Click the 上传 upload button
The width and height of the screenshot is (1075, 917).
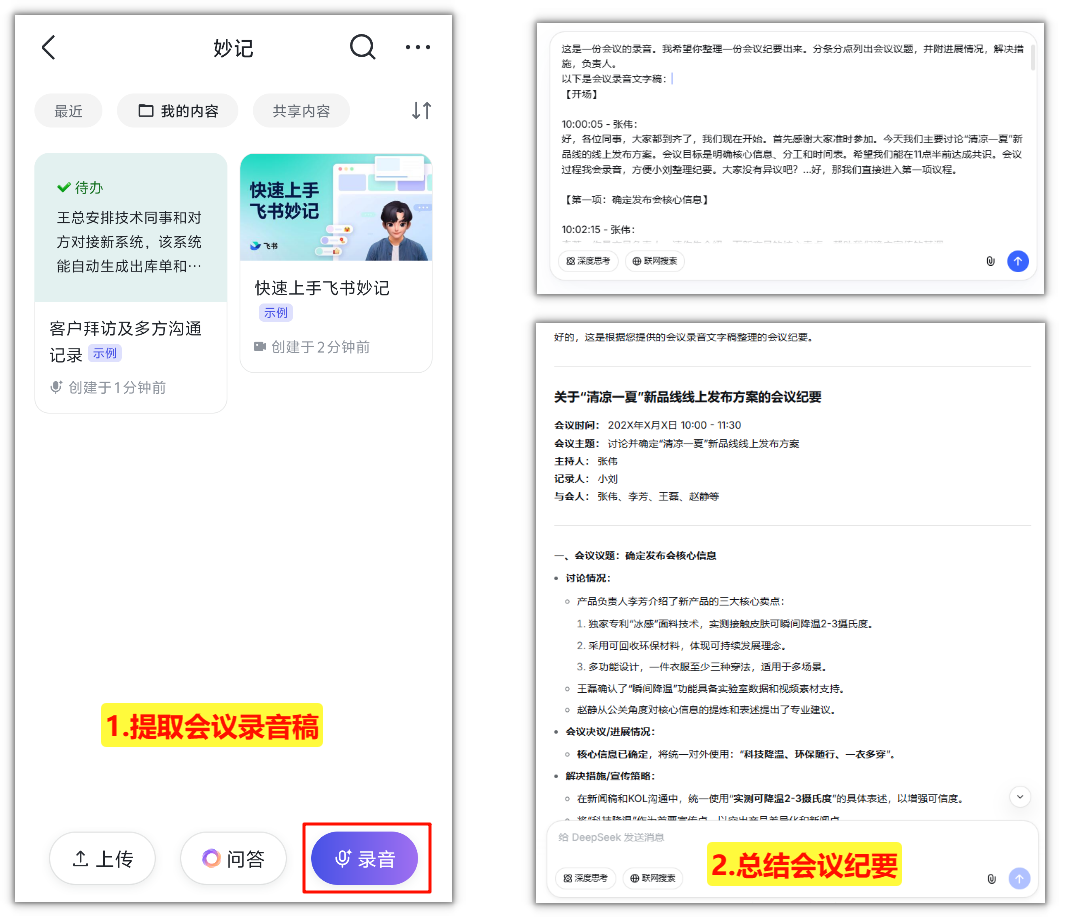coord(102,859)
